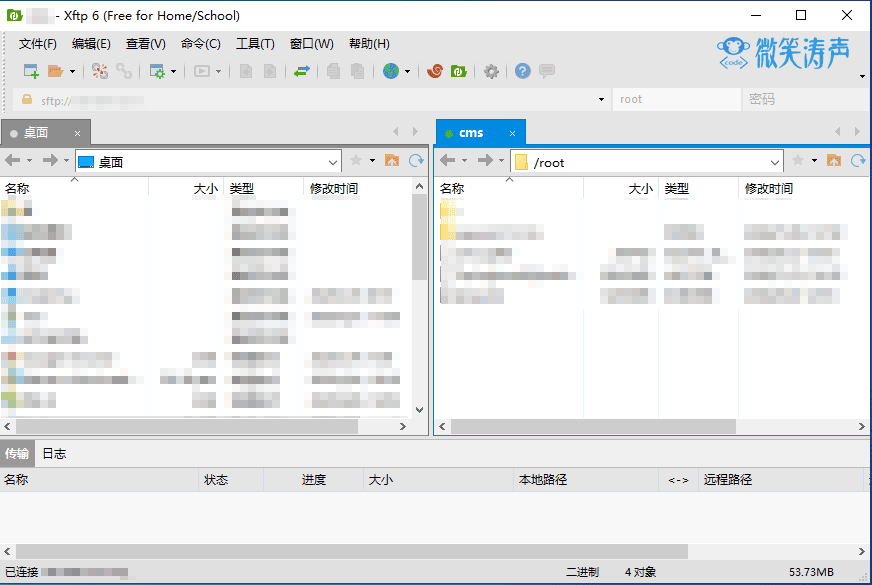Sort local files by 名称 column
This screenshot has width=872, height=585.
(x=74, y=189)
